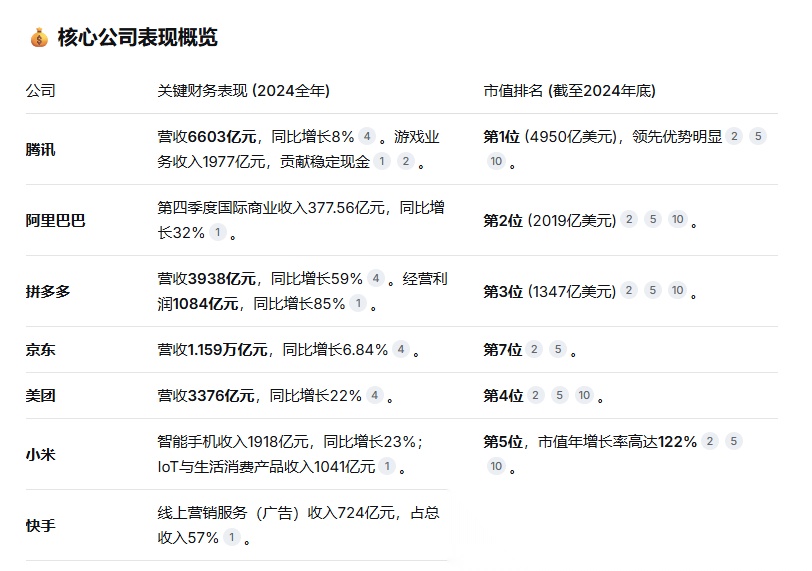This screenshot has width=812, height=571.
Task: Click citation 2 beside 2019亿美元
Action: tap(629, 219)
